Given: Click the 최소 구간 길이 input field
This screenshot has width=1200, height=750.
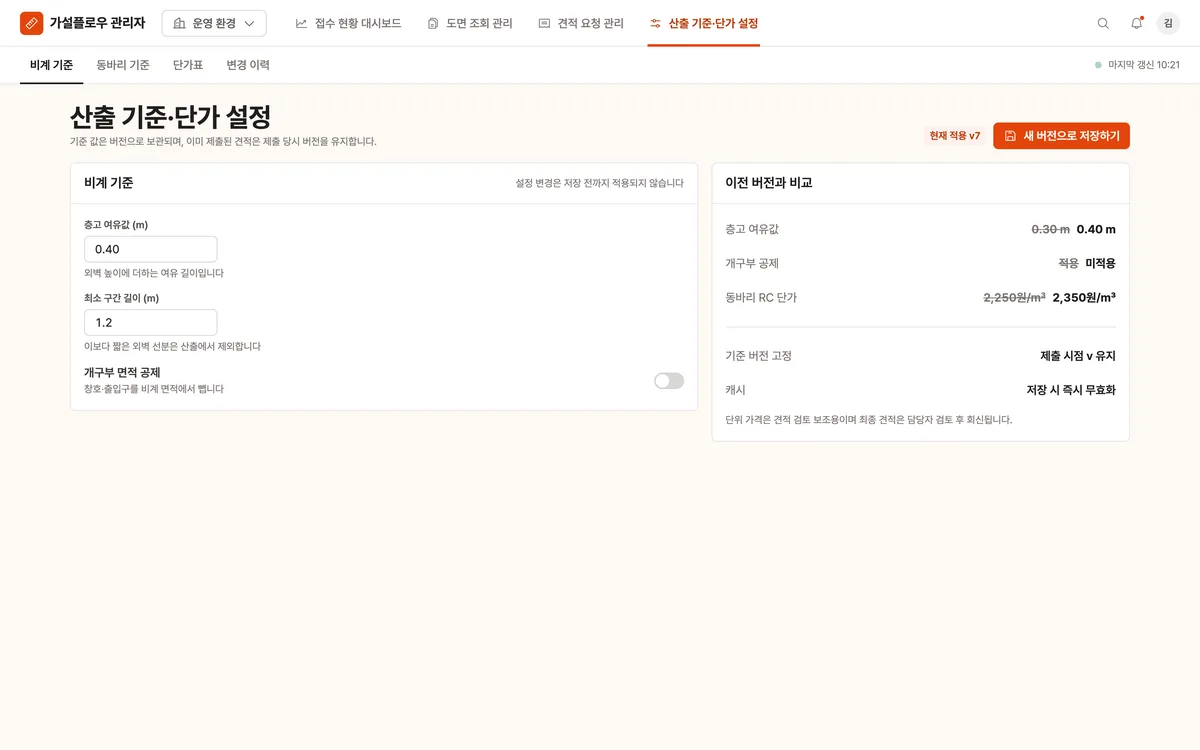Looking at the screenshot, I should [150, 322].
